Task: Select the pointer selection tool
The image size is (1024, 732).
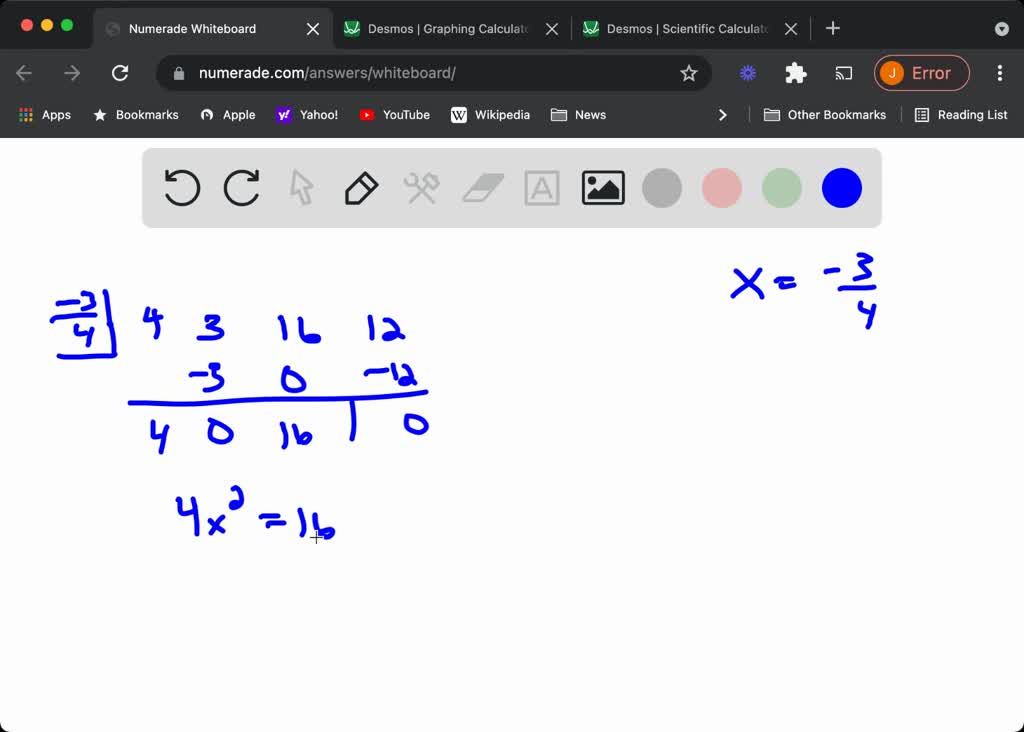Action: point(301,187)
